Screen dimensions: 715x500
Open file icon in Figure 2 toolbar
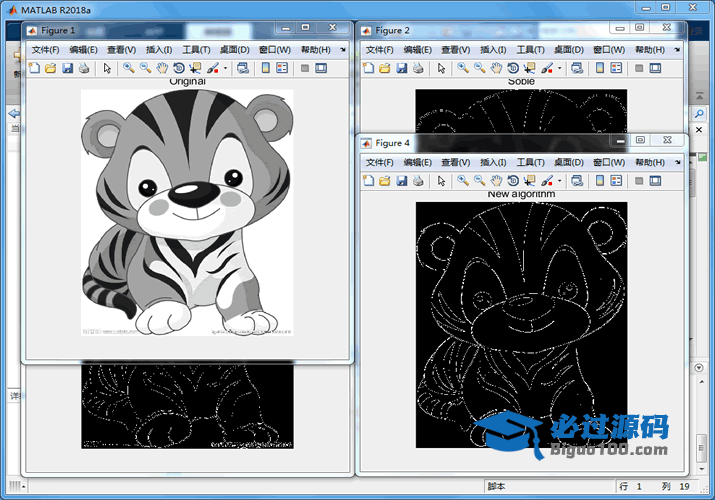pos(384,68)
